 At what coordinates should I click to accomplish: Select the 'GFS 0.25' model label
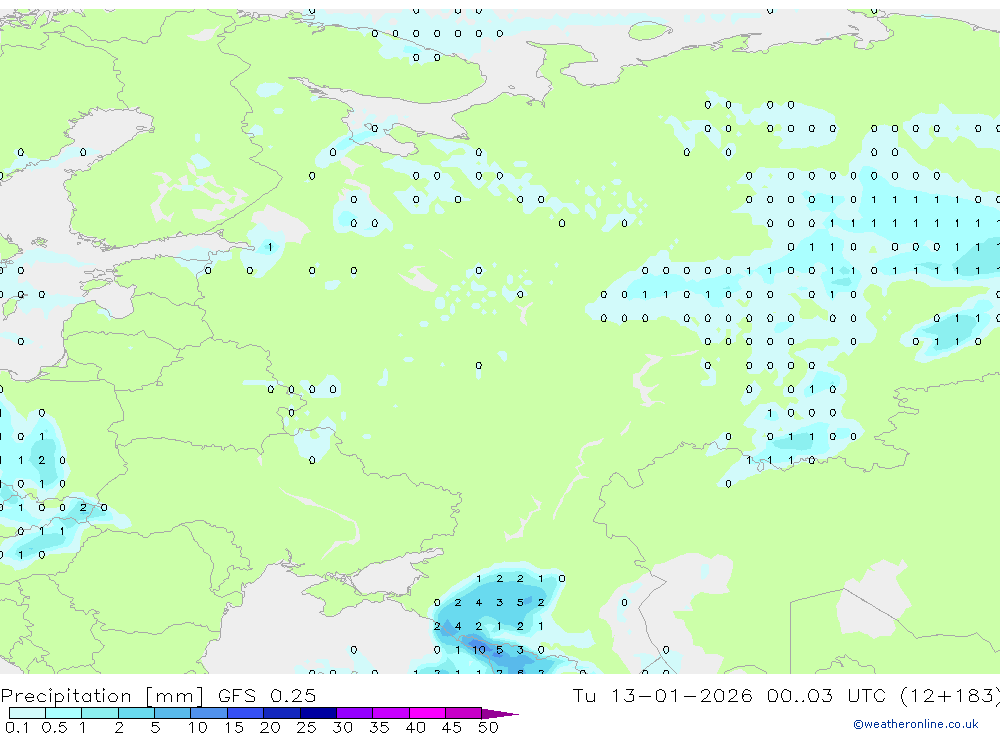(267, 695)
